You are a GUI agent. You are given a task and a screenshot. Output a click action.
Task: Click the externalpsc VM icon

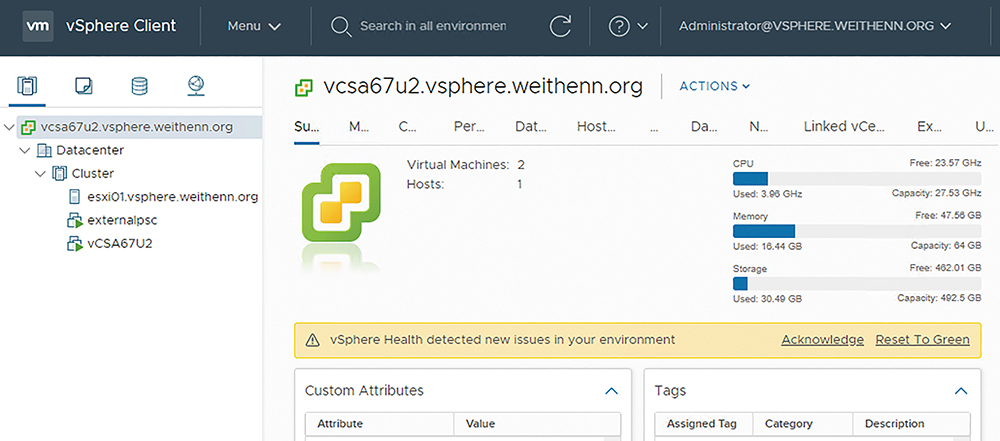75,220
